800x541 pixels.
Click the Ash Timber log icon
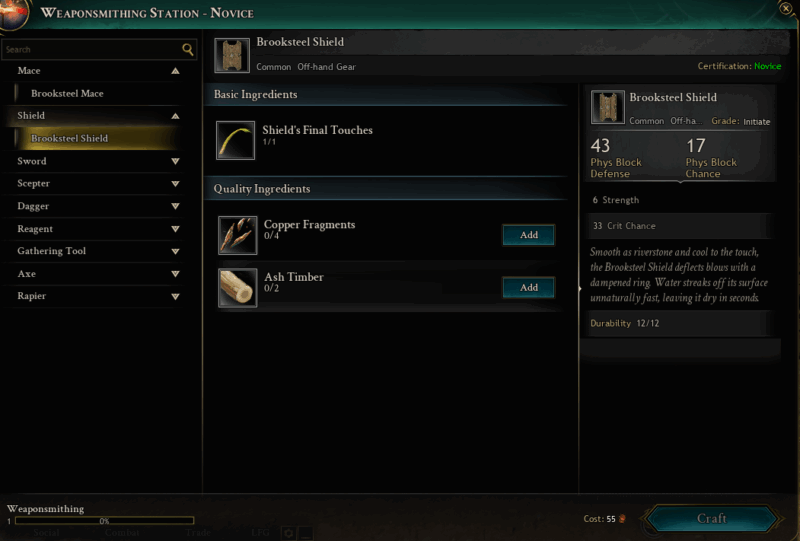point(238,288)
